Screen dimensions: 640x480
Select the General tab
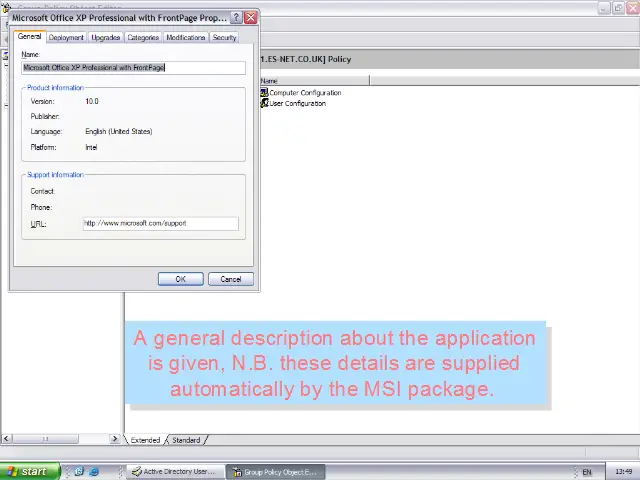pyautogui.click(x=29, y=36)
